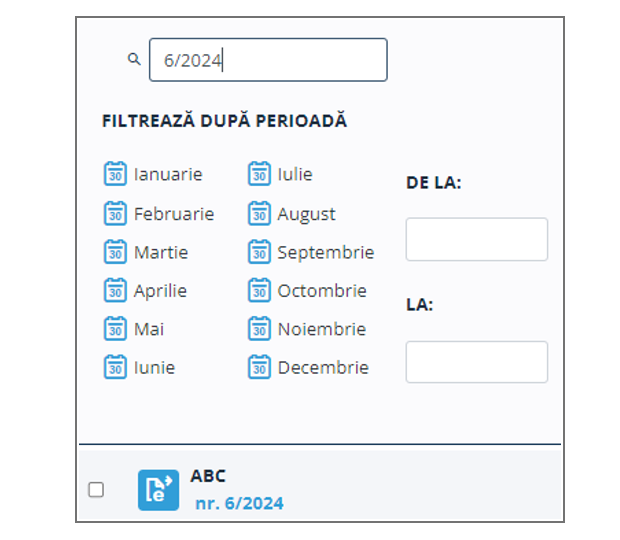Click the Ianuarie calendar icon
Image resolution: width=620 pixels, height=540 pixels.
click(x=115, y=174)
